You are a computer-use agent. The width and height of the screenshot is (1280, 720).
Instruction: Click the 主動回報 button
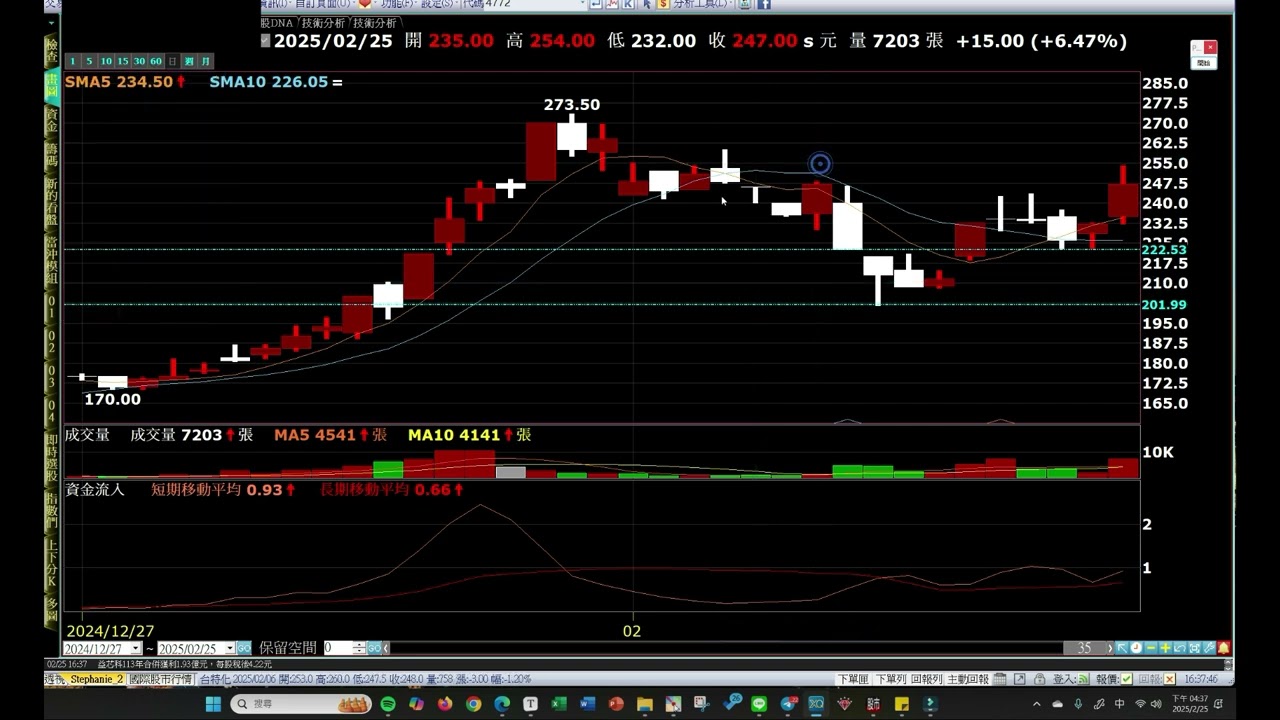click(967, 679)
